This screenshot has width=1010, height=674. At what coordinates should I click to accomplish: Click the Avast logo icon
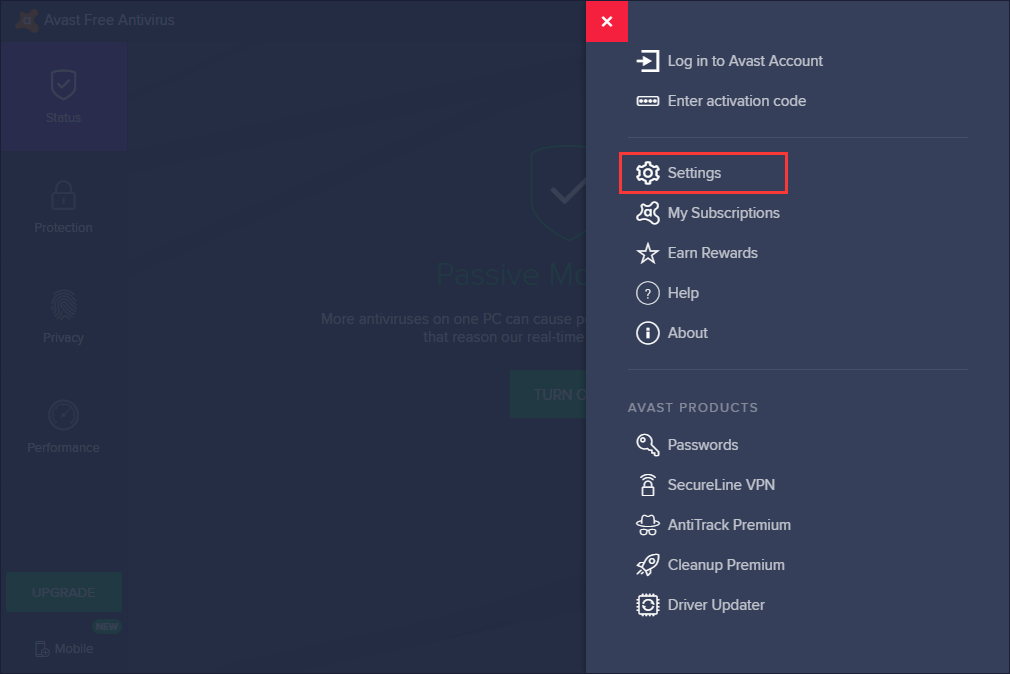pos(26,20)
